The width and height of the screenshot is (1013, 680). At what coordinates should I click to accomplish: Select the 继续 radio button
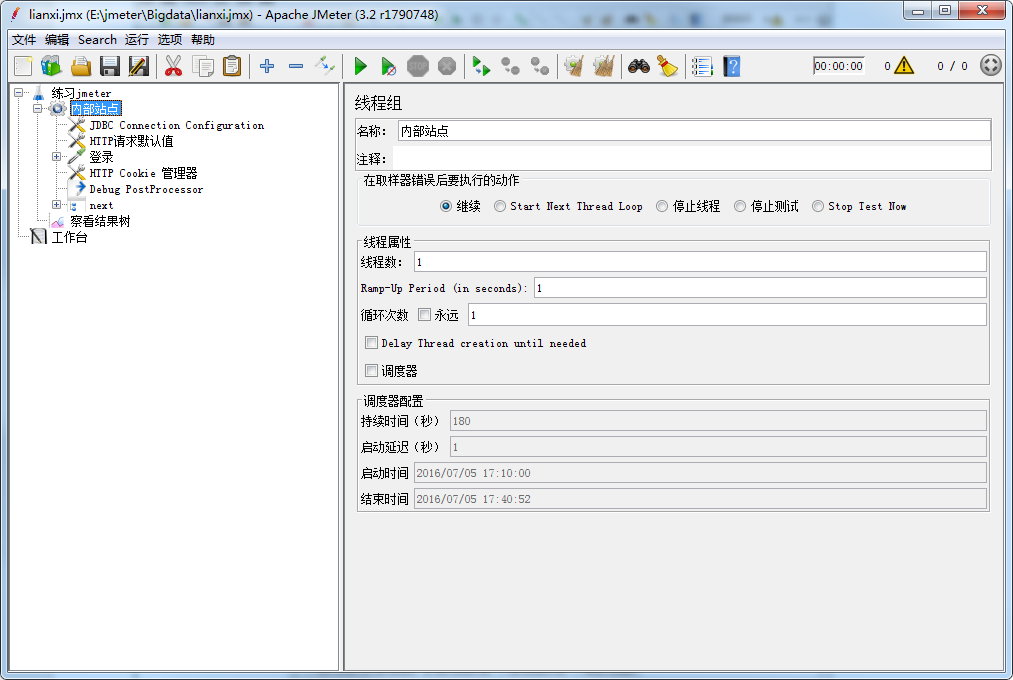446,206
